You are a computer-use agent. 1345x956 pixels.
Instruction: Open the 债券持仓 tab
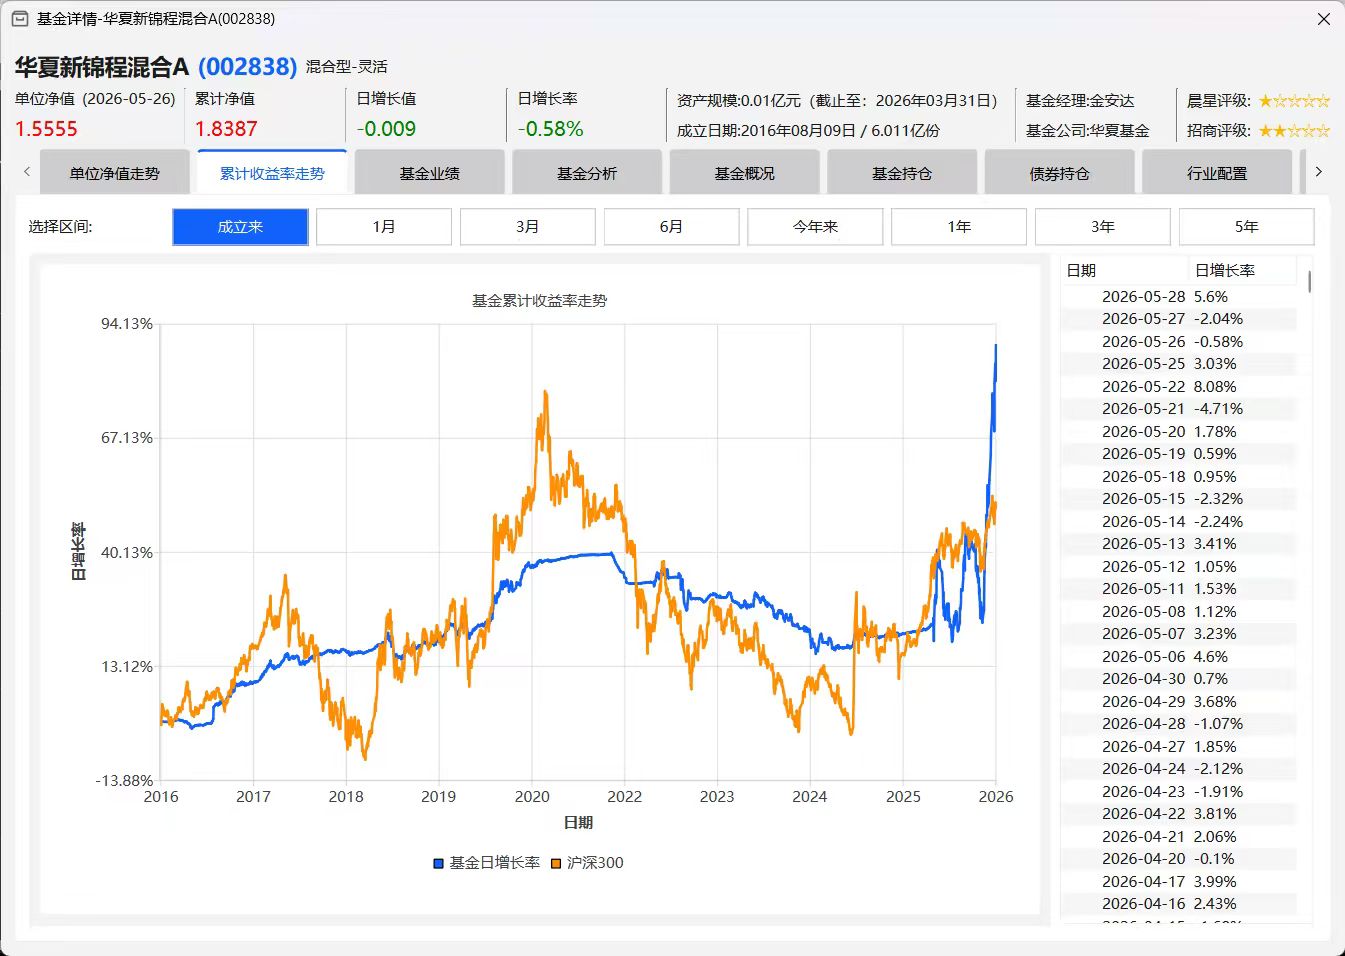pos(1059,173)
